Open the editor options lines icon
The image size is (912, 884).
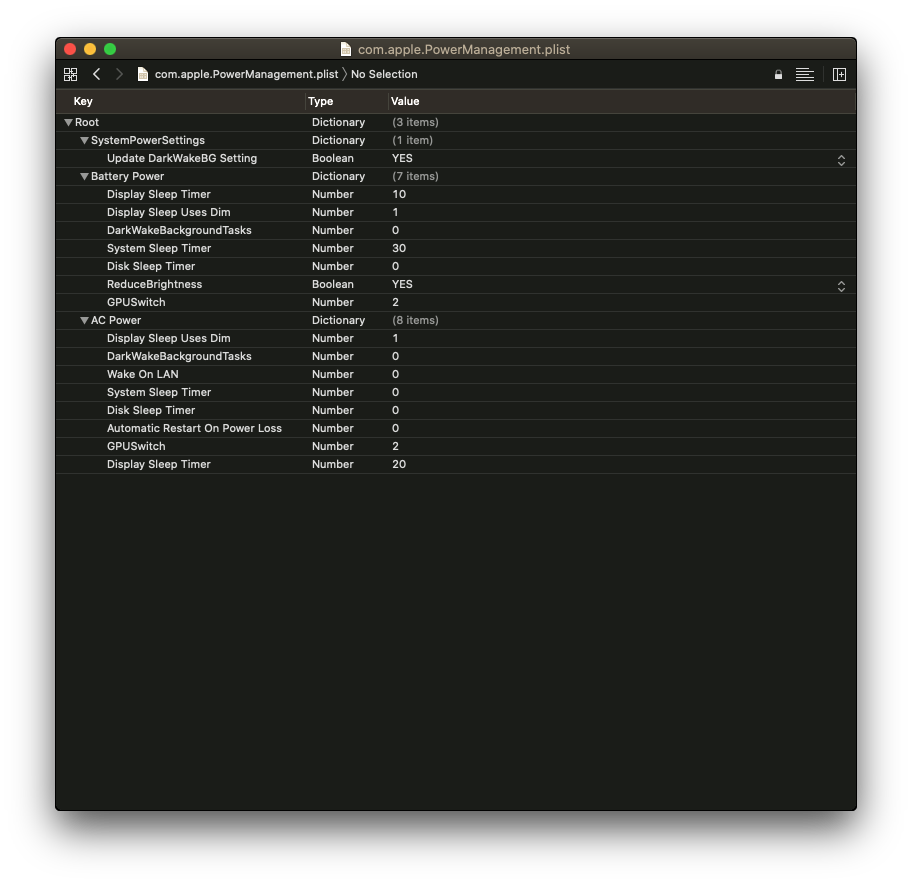pos(804,74)
